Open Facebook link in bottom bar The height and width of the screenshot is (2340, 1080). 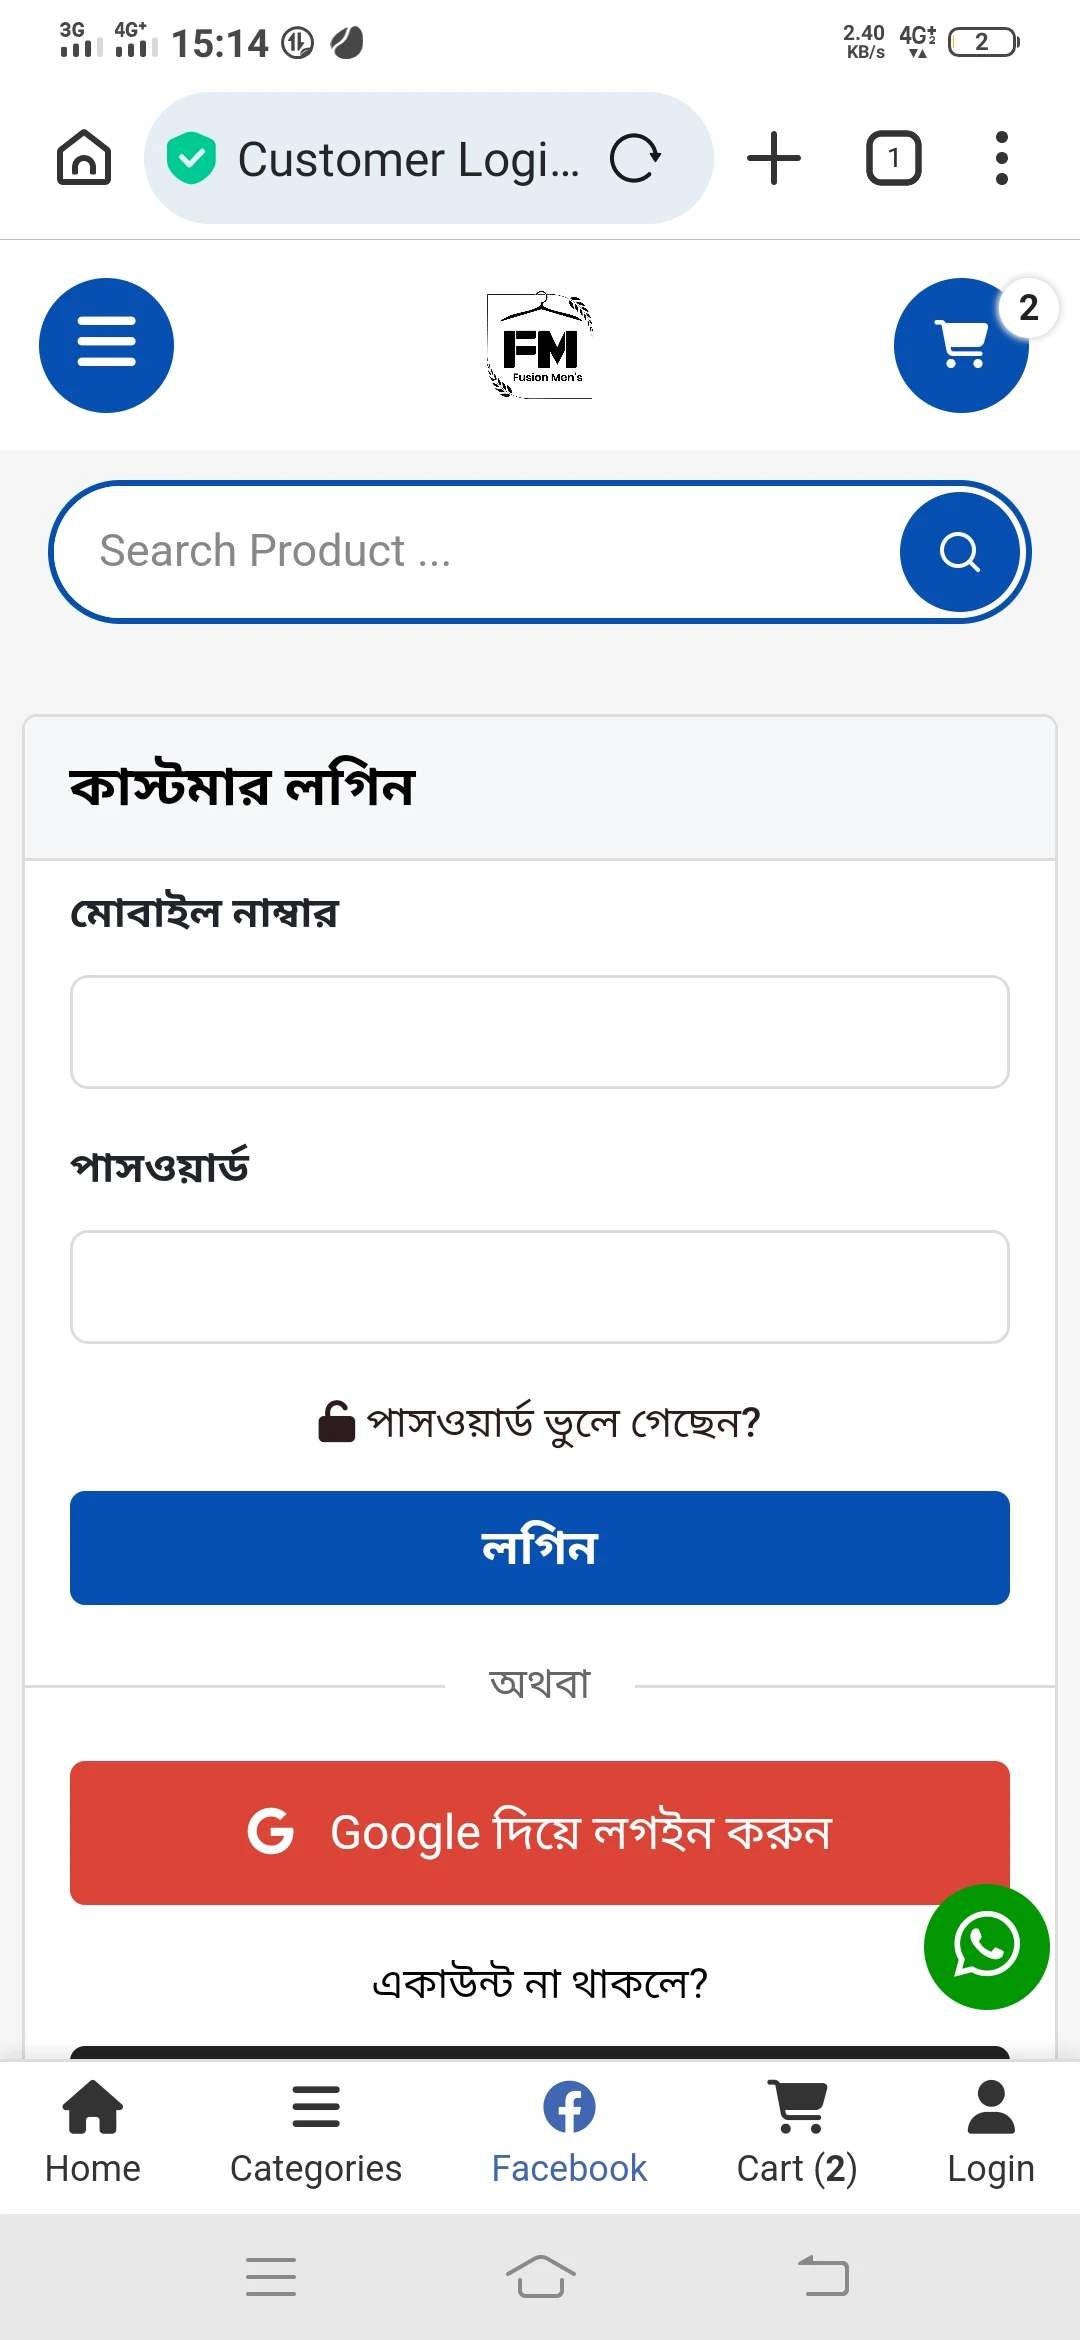[x=569, y=2132]
